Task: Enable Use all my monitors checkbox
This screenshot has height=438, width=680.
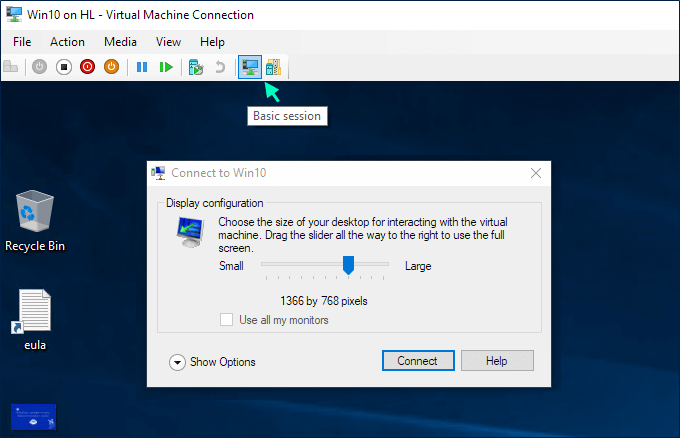Action: point(226,320)
